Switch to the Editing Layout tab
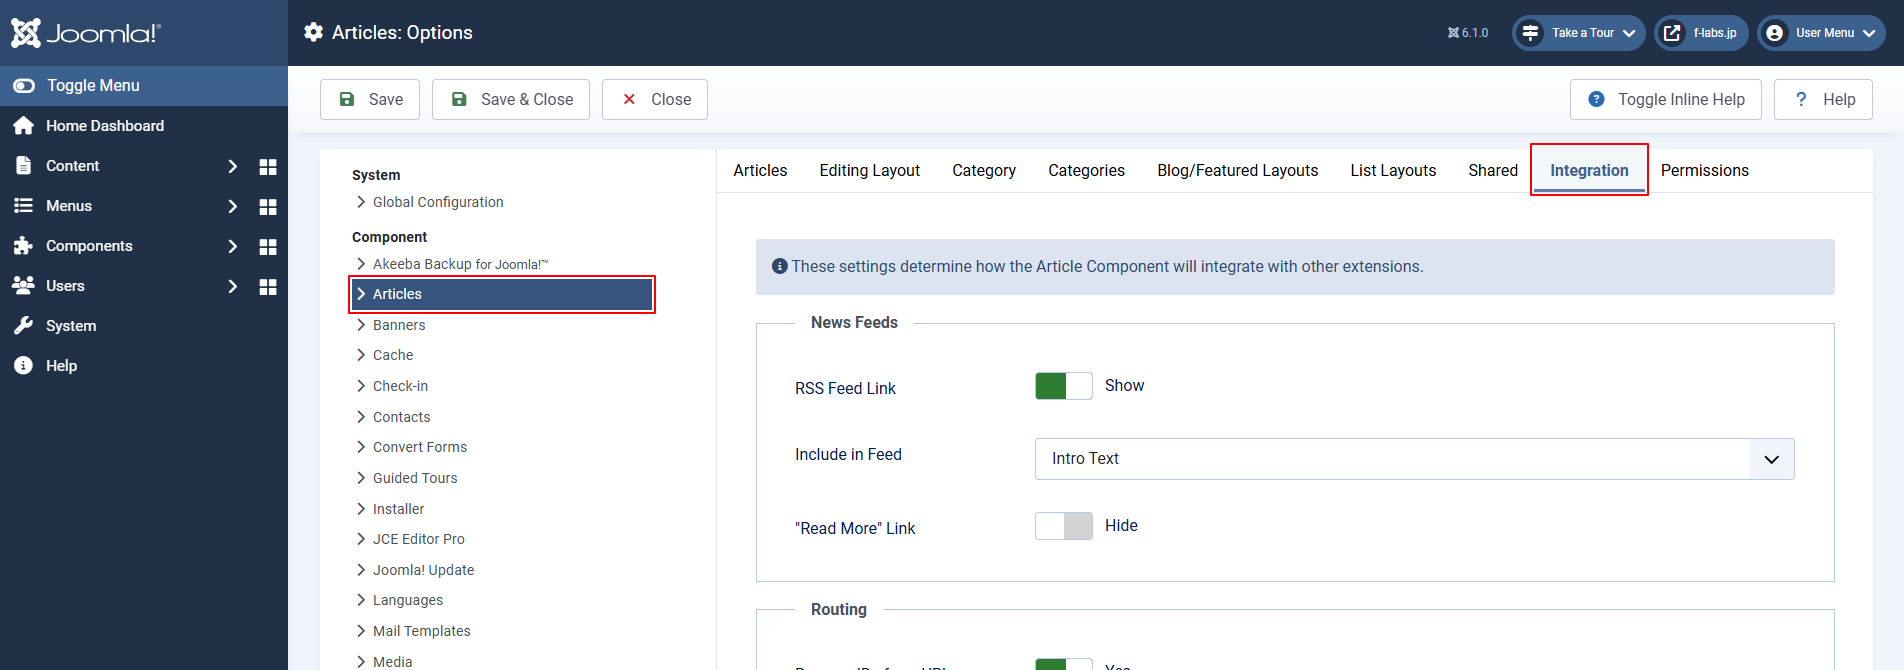The height and width of the screenshot is (670, 1904). pos(869,171)
